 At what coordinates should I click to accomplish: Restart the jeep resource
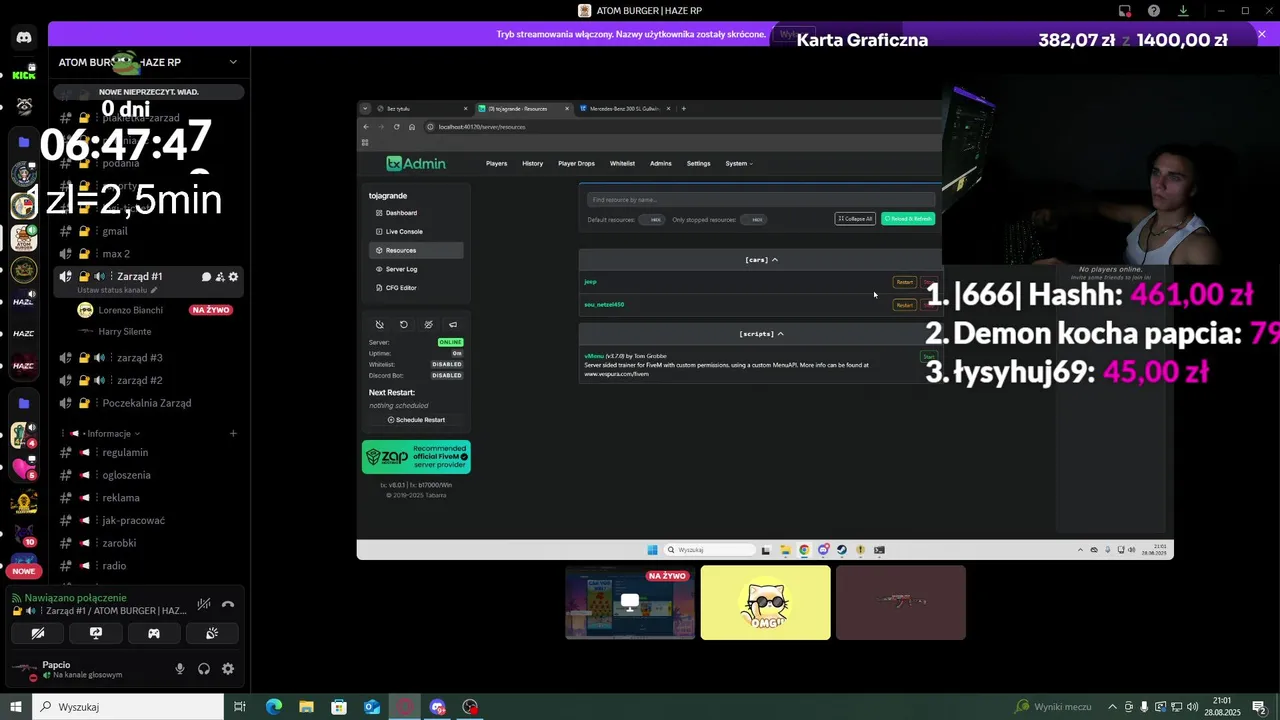(904, 282)
